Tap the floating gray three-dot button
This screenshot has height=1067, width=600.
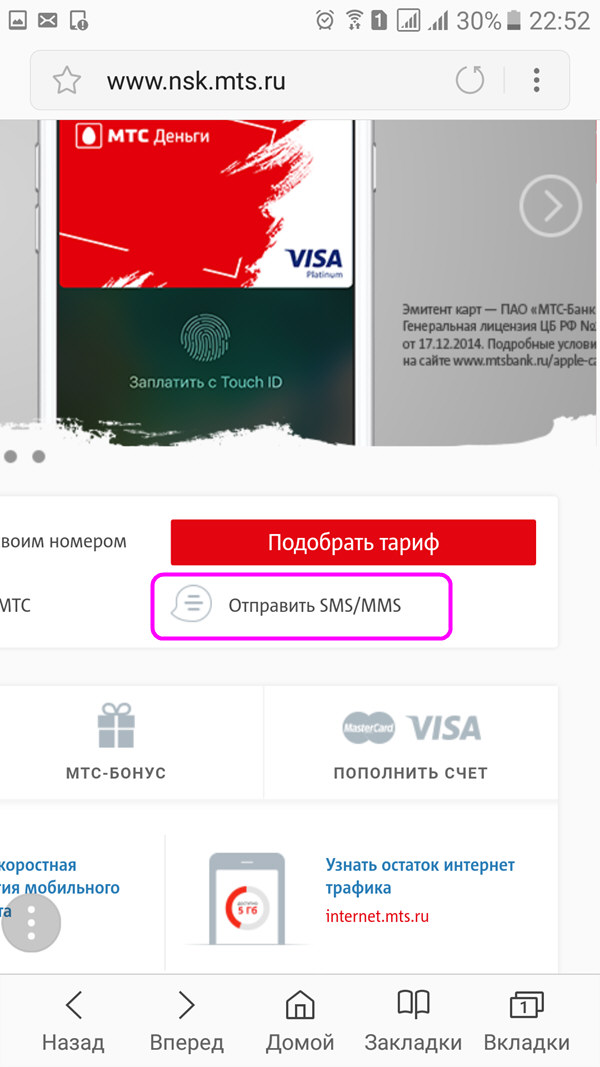(x=31, y=923)
